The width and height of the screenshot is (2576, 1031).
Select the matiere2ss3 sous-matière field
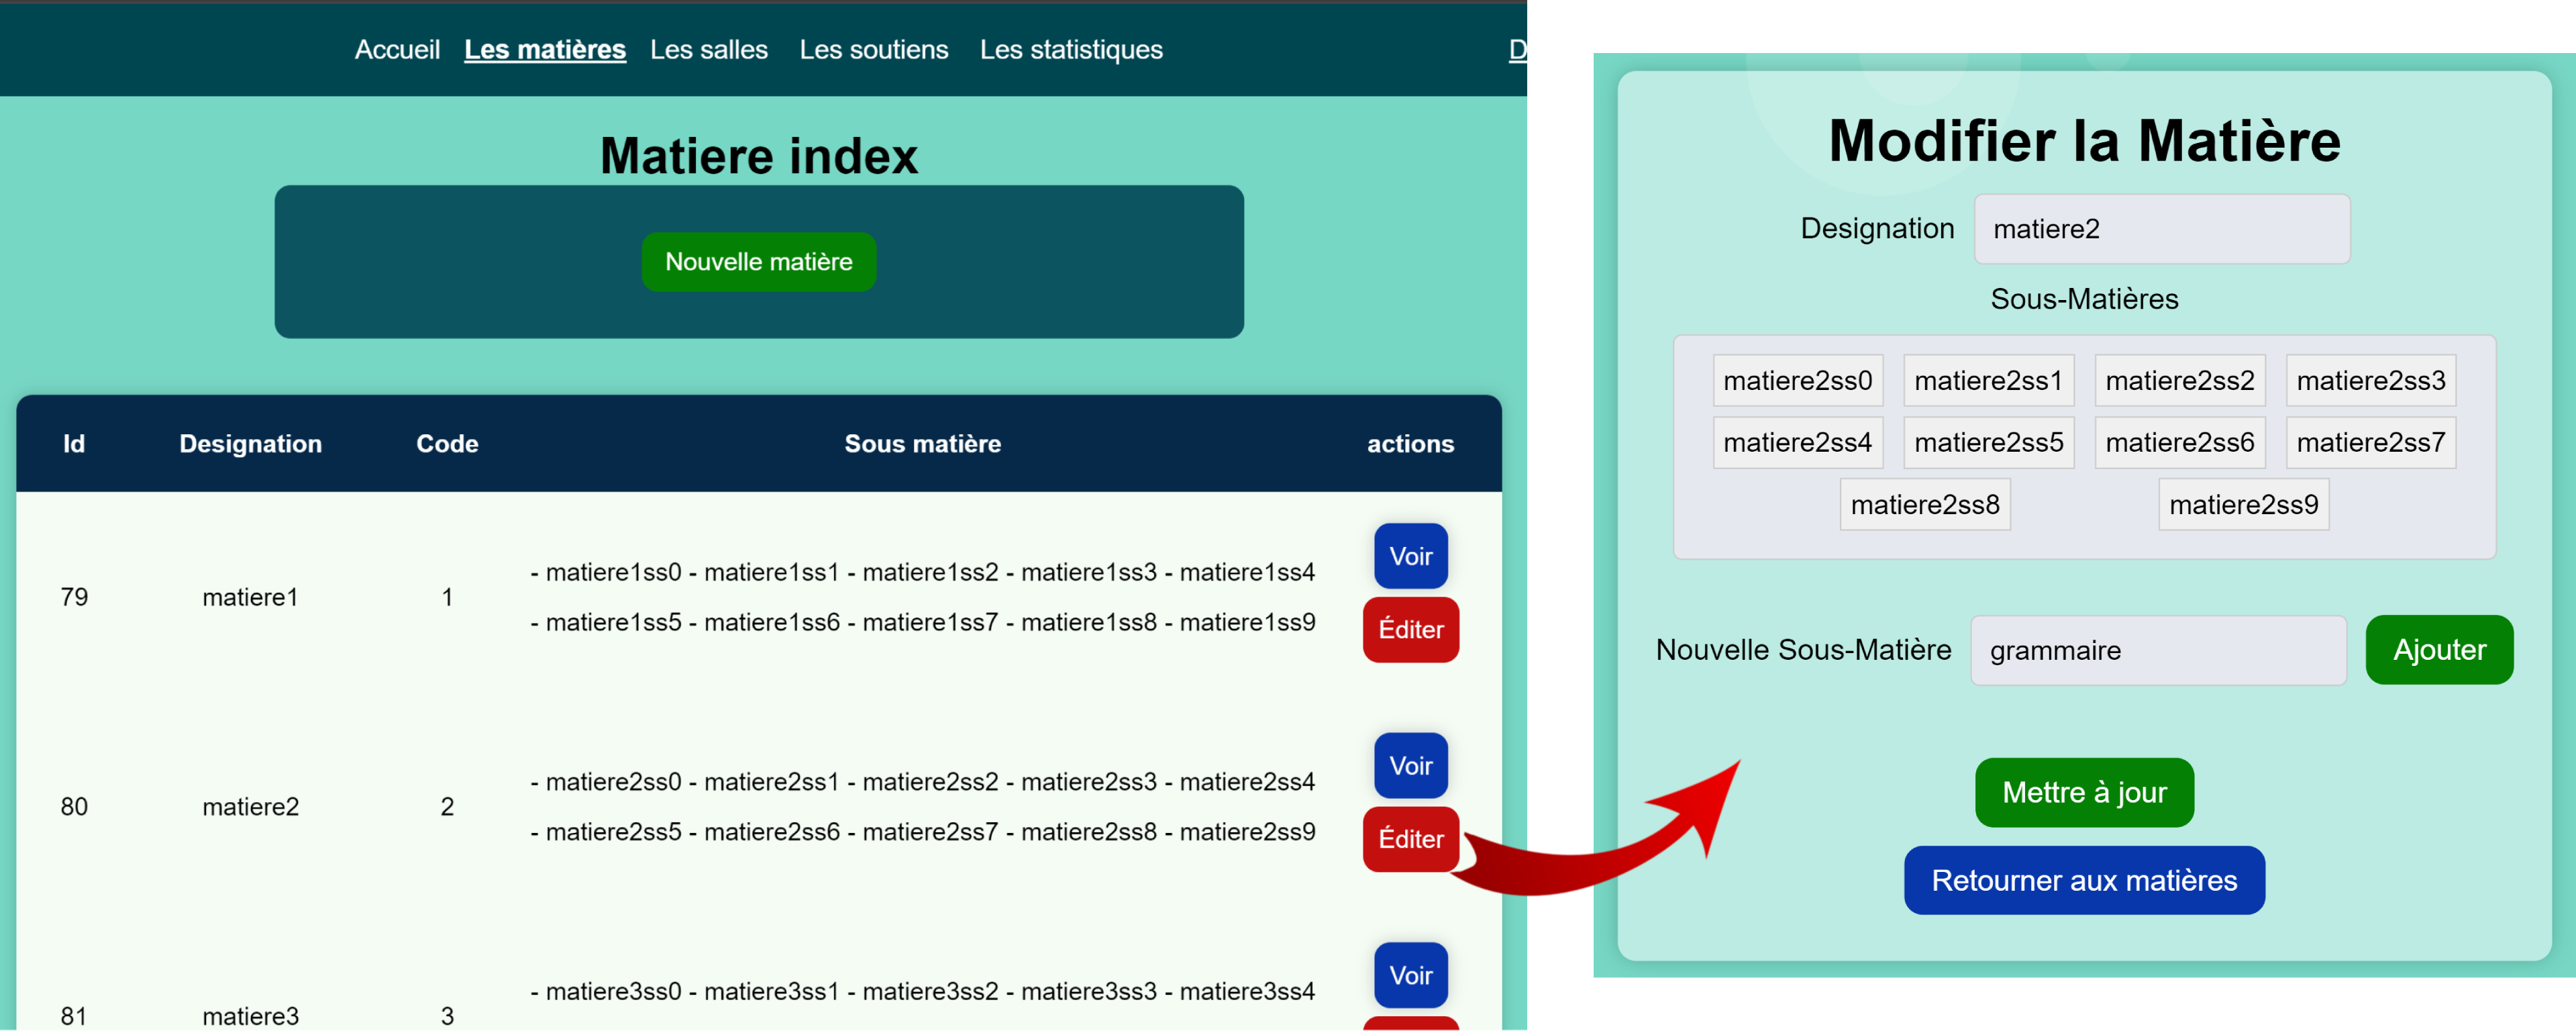[x=2370, y=380]
